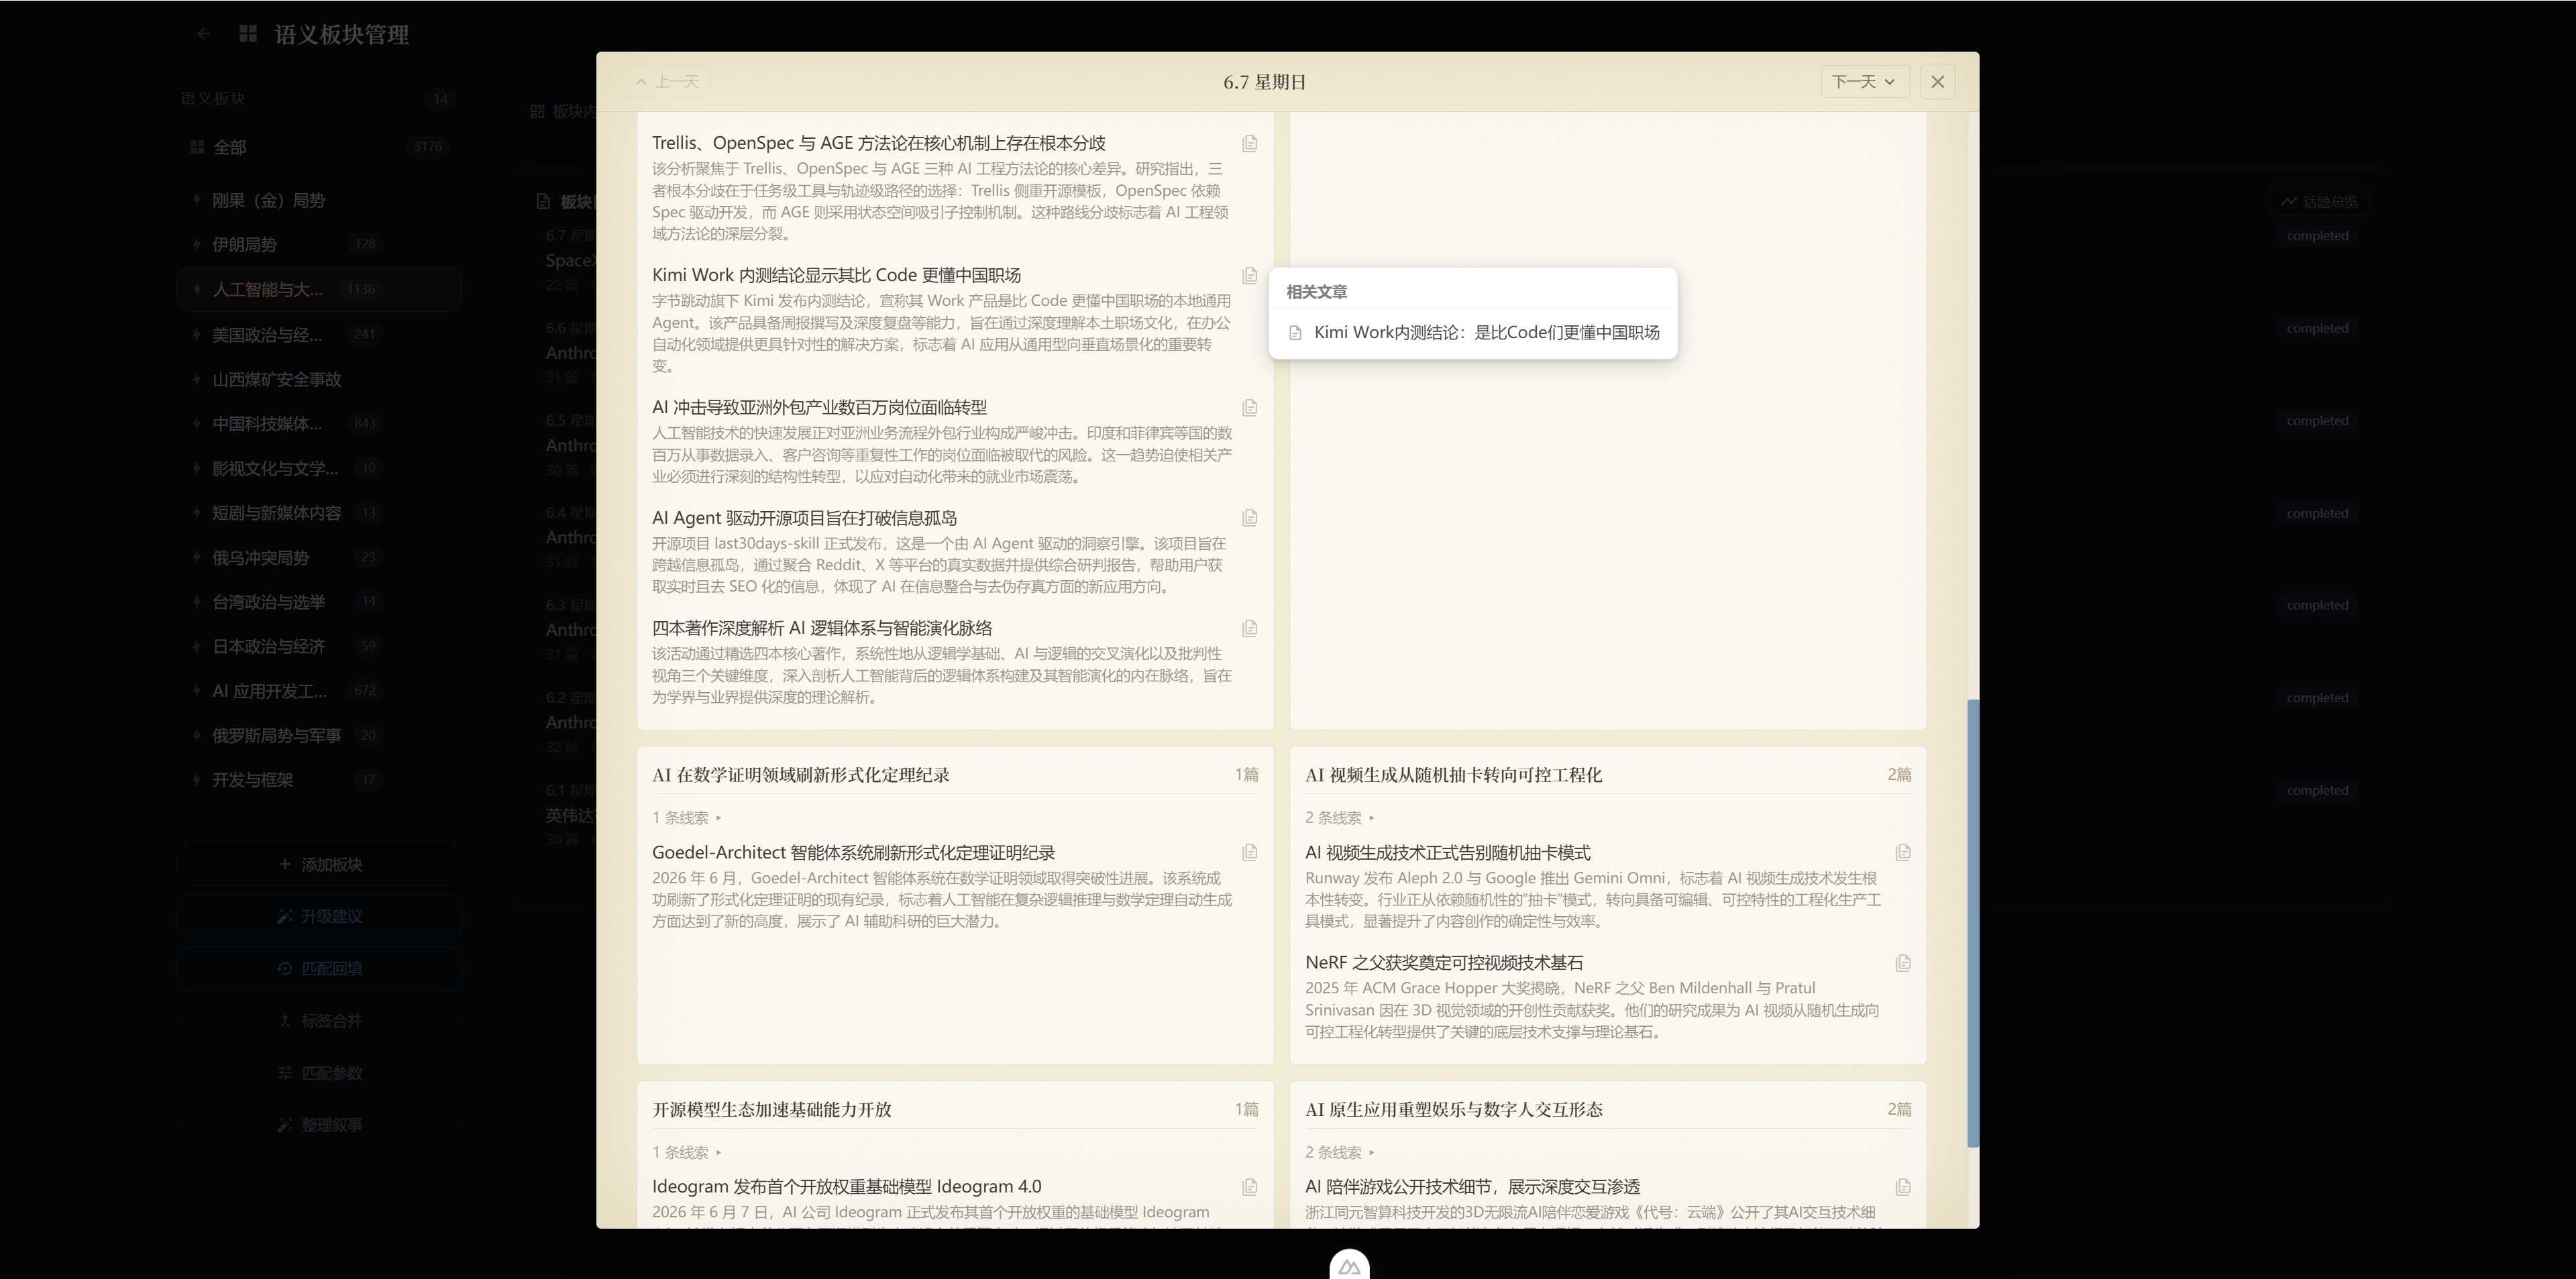The height and width of the screenshot is (1279, 2576).
Task: Click AI Agent 驱动开源项目 headline
Action: [804, 518]
